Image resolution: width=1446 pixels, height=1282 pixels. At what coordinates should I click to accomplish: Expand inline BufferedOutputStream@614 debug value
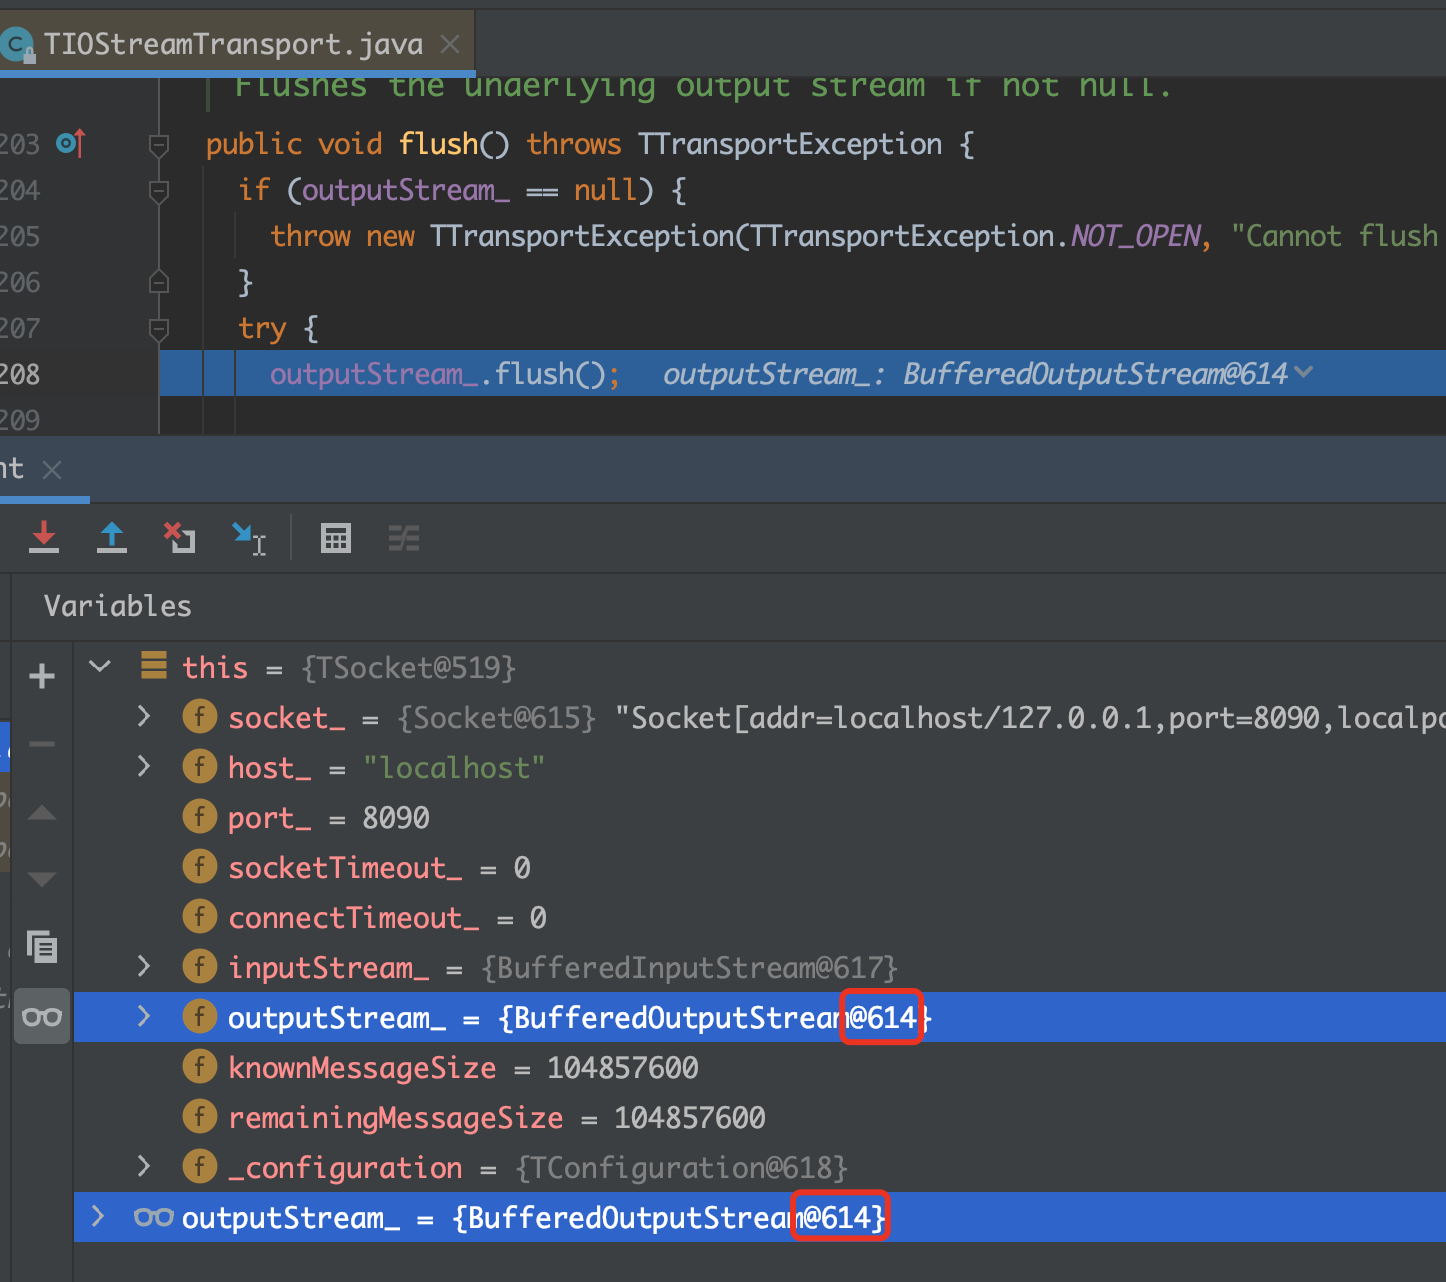click(x=1303, y=373)
